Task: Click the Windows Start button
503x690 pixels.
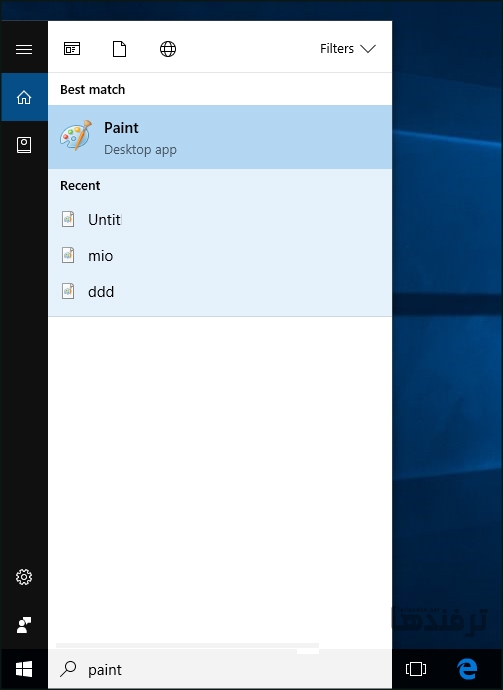Action: [x=24, y=669]
